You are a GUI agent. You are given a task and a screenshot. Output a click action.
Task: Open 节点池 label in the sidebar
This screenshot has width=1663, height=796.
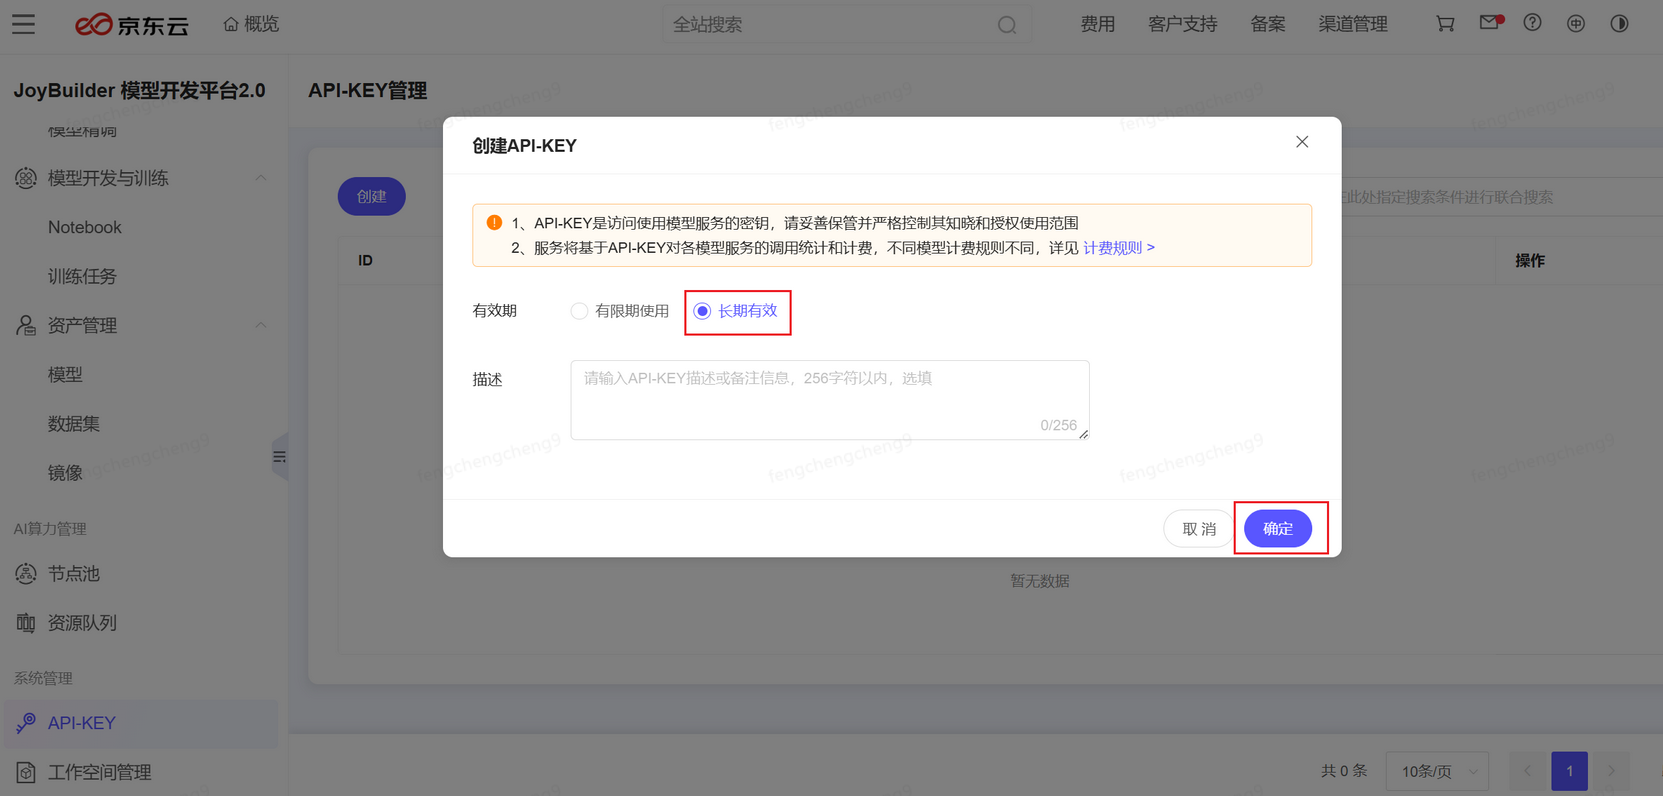click(74, 574)
